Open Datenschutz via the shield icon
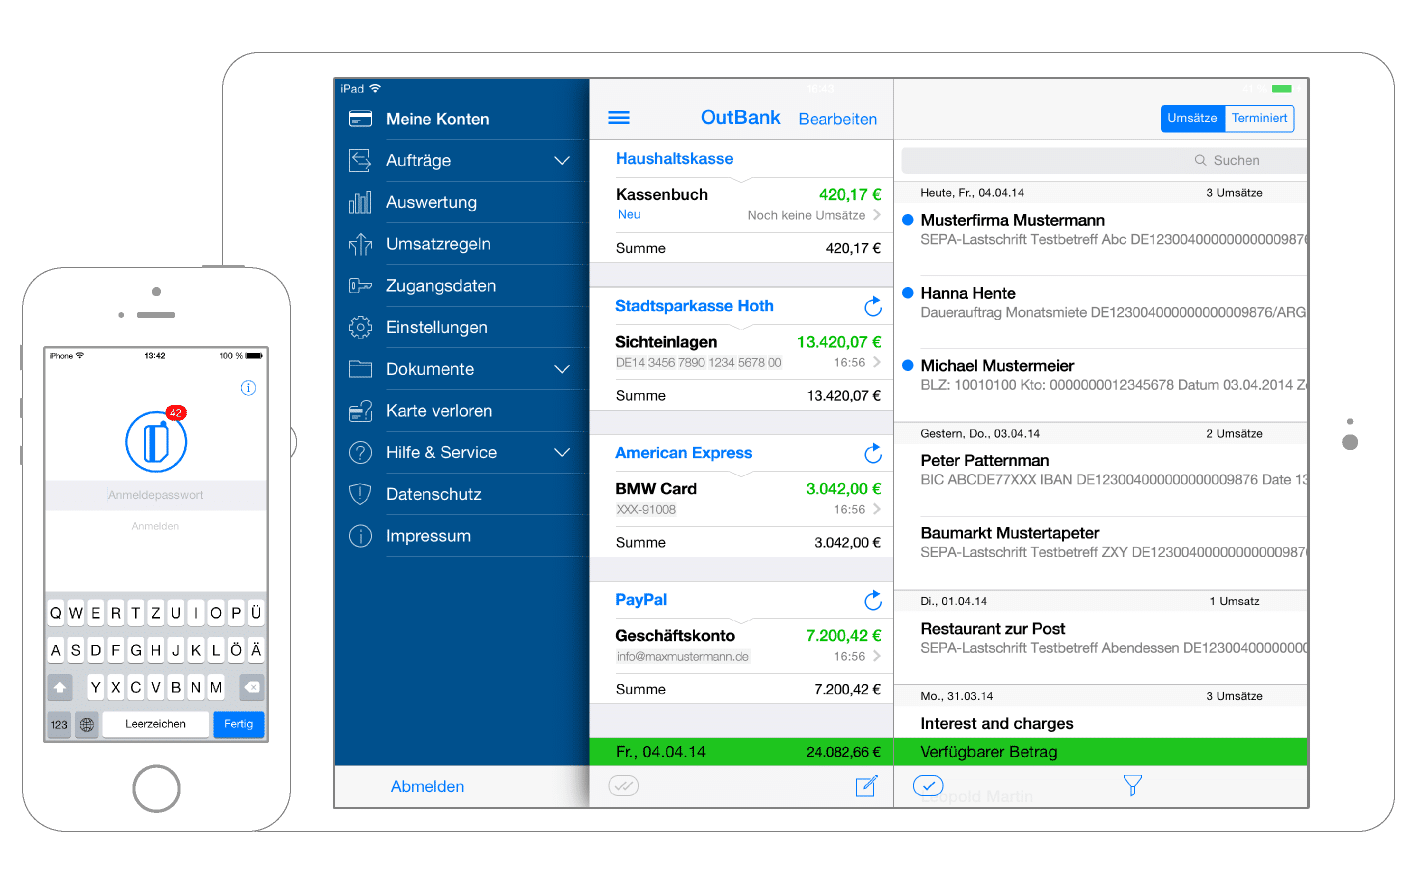Viewport: 1428px width, 876px height. pyautogui.click(x=360, y=494)
